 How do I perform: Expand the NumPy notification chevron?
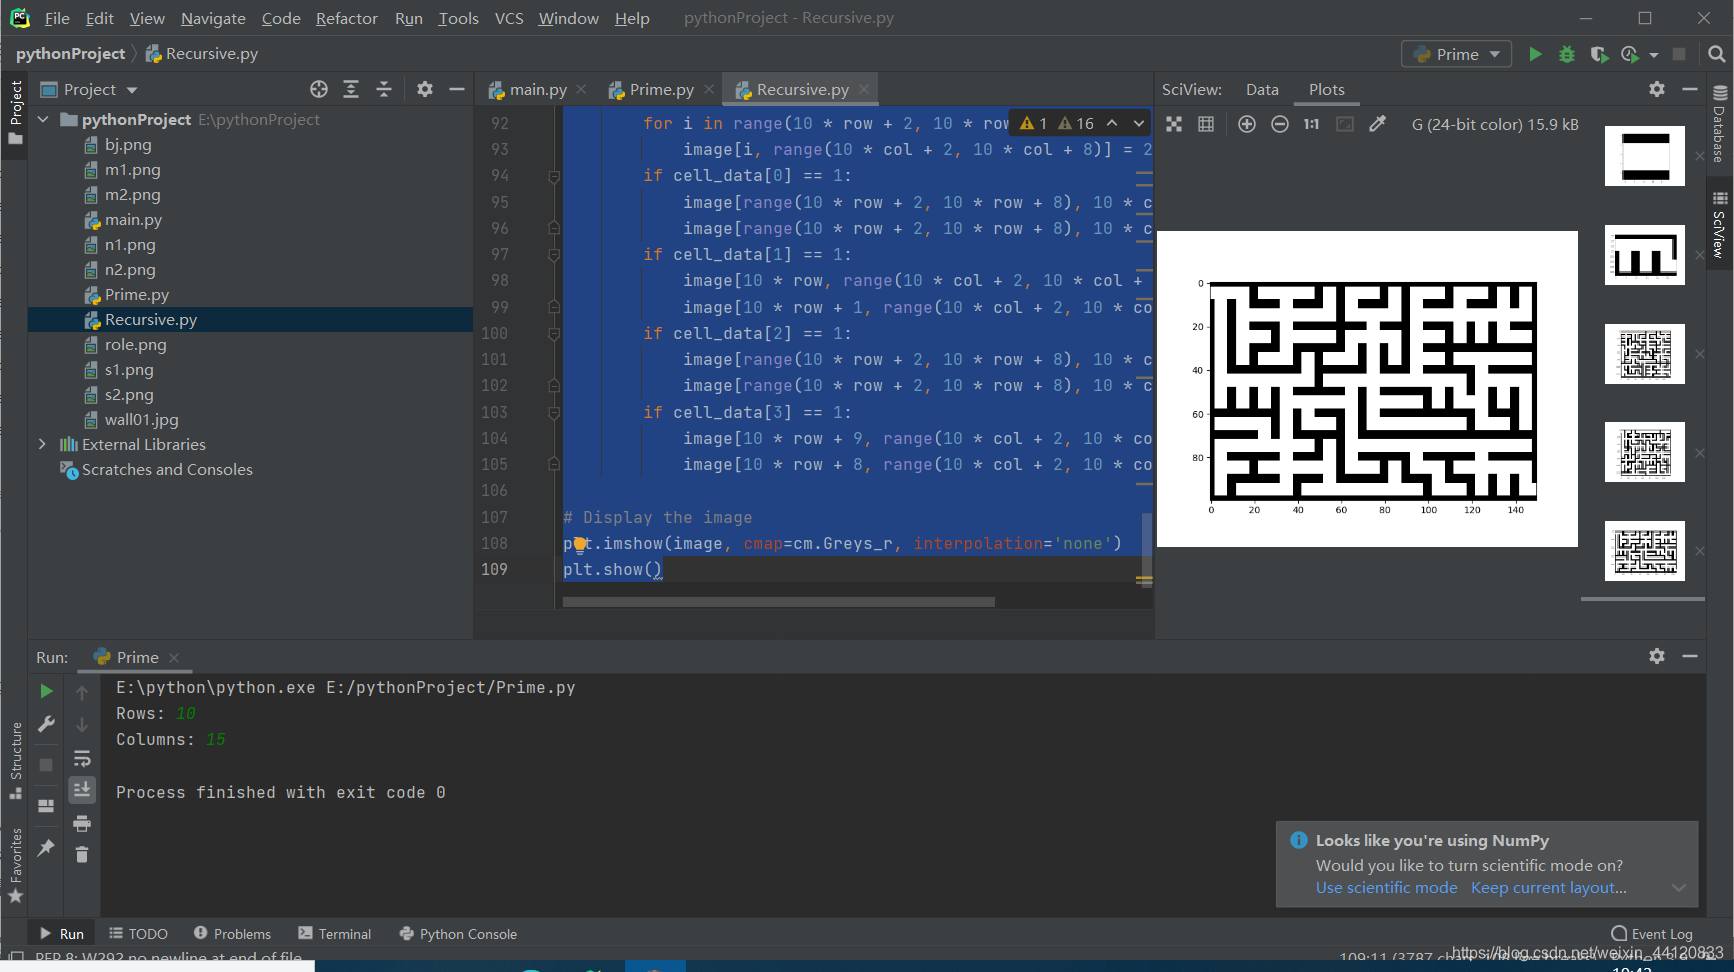pos(1679,888)
